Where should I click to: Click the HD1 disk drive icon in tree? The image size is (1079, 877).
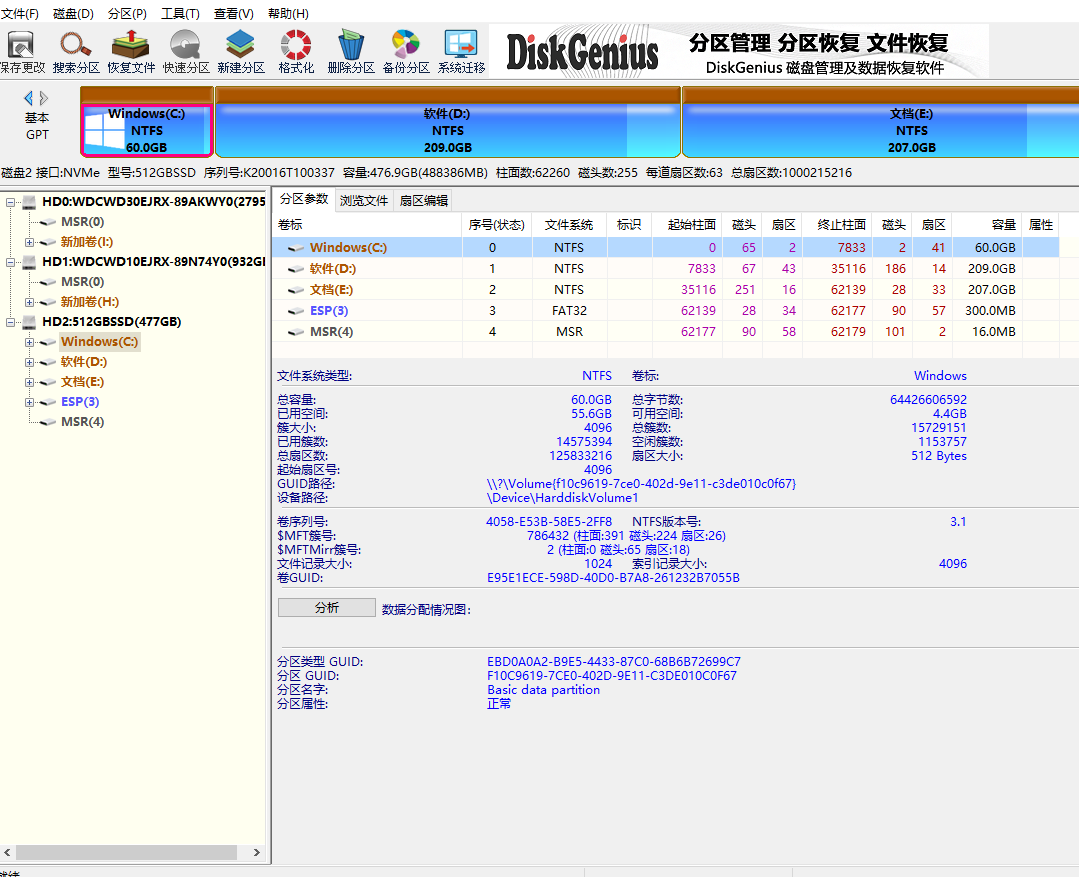click(30, 262)
